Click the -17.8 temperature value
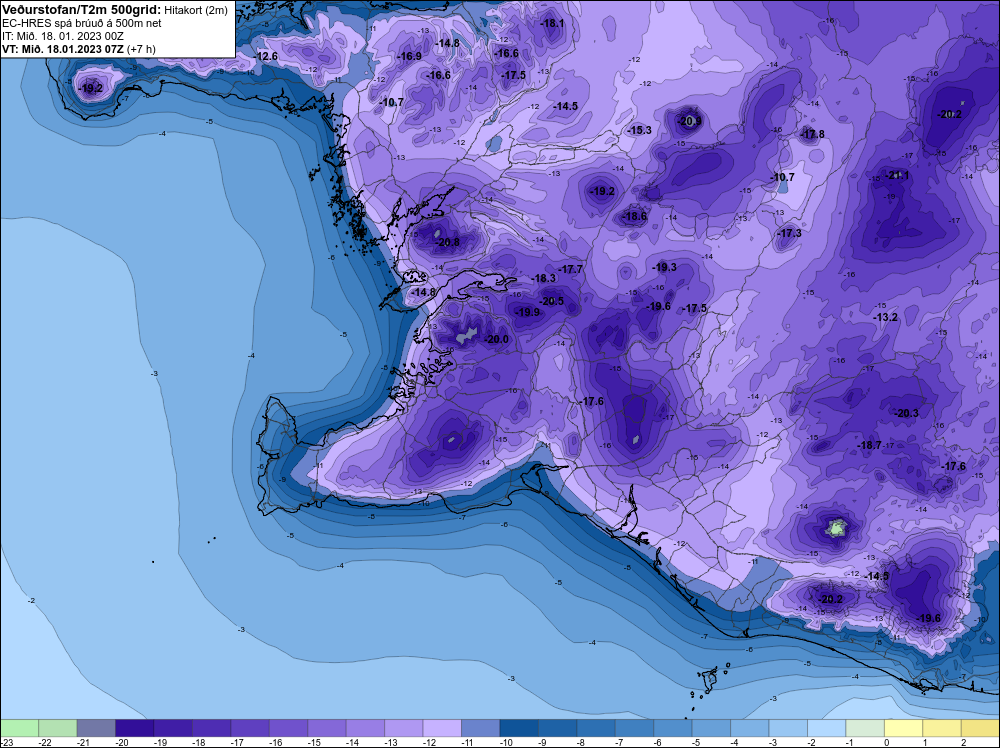 812,134
